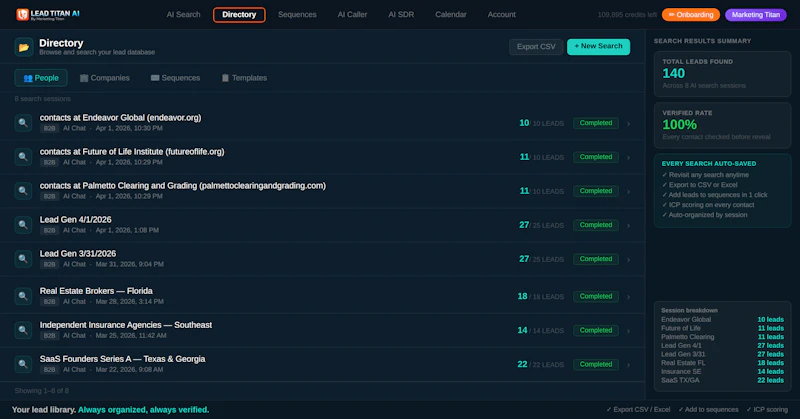
Task: Click 'Real Estate FL' in Session breakdown
Action: pos(683,363)
